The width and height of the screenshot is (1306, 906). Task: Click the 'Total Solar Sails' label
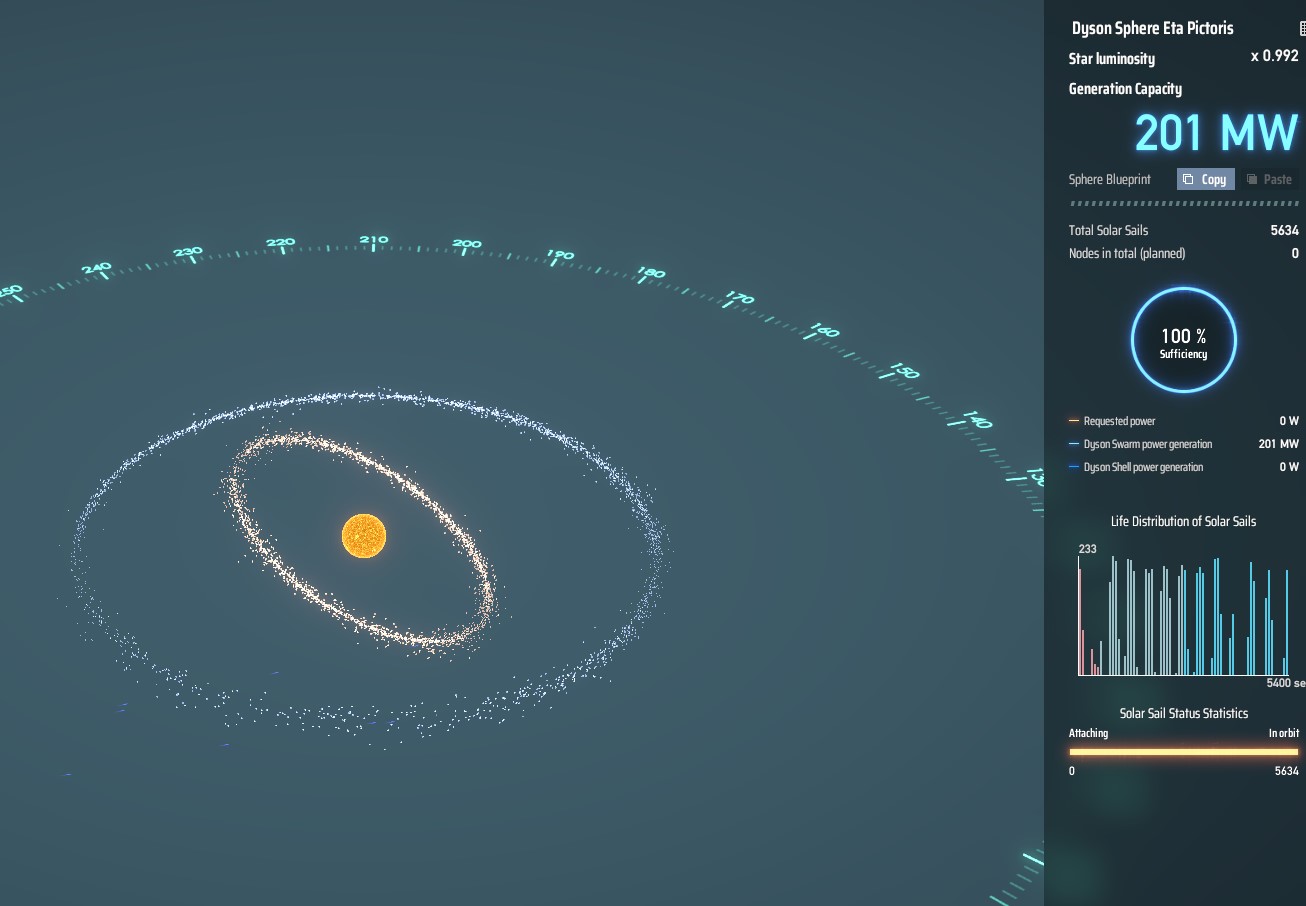(1108, 231)
